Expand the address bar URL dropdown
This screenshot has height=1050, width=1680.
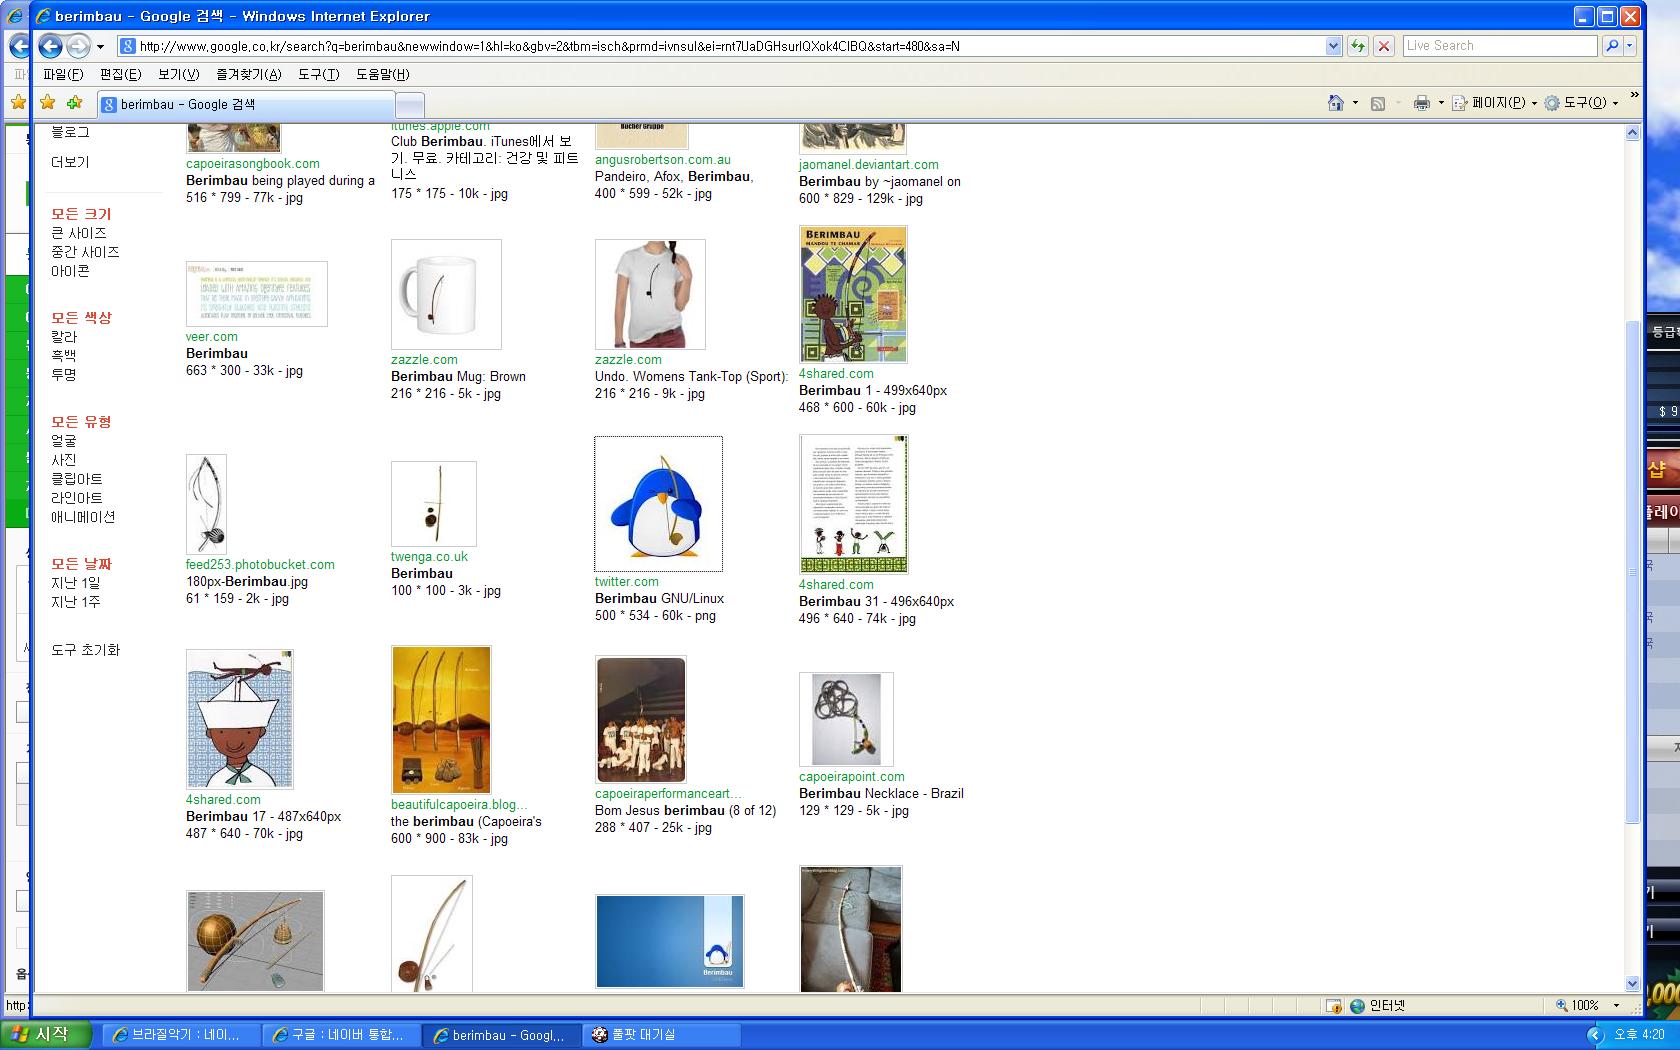[x=1333, y=46]
